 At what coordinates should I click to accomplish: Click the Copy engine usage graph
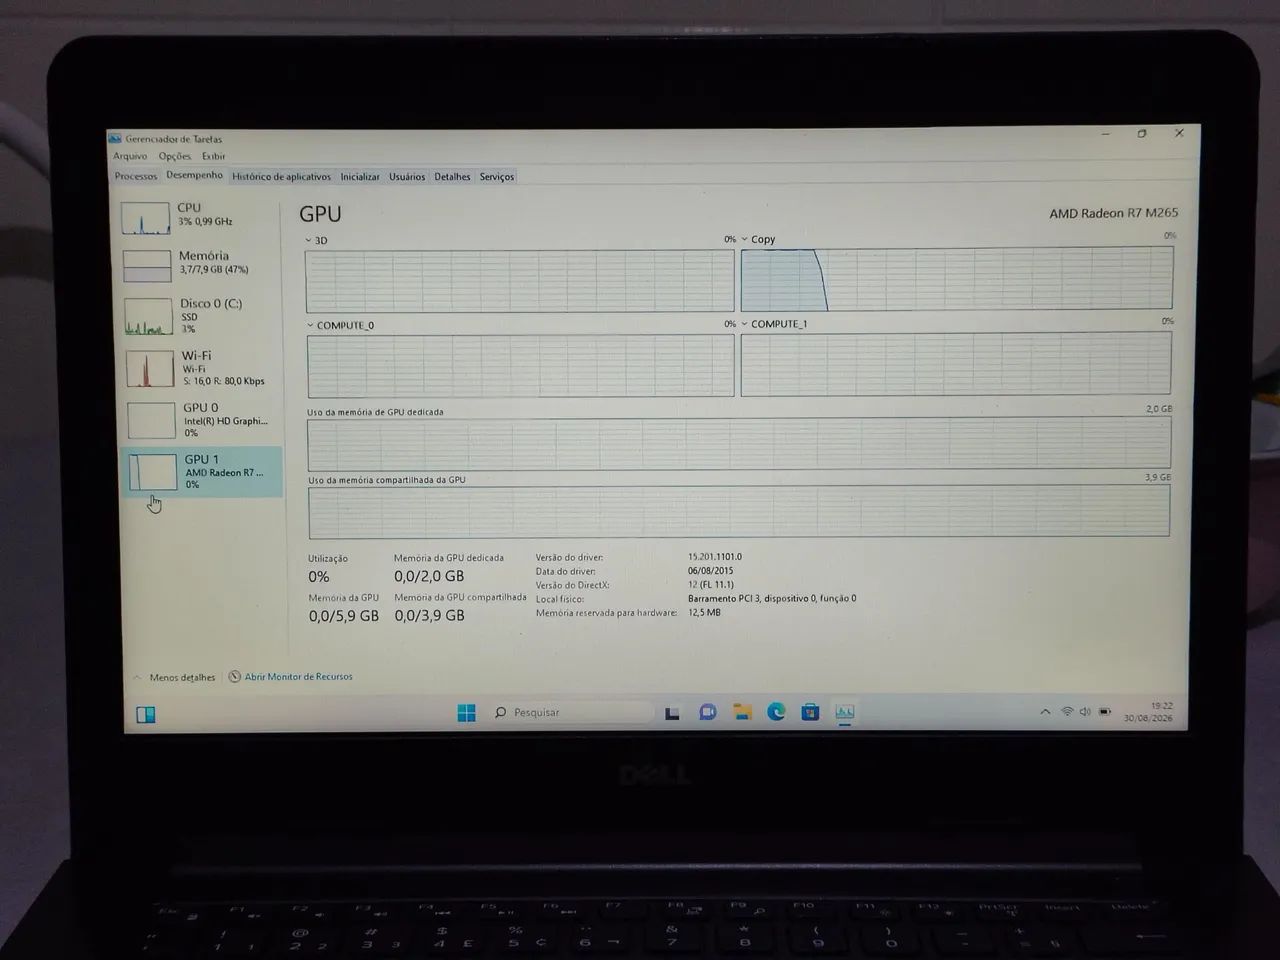[957, 279]
